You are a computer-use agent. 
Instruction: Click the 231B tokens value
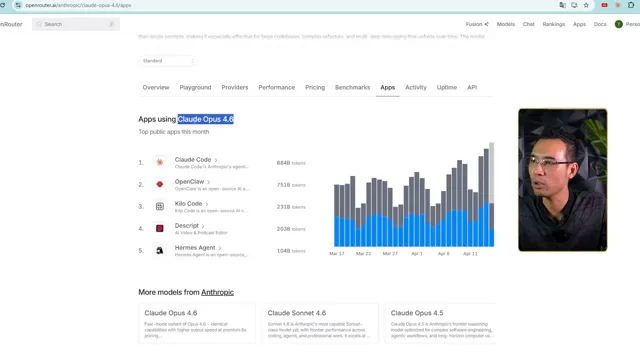(x=291, y=207)
